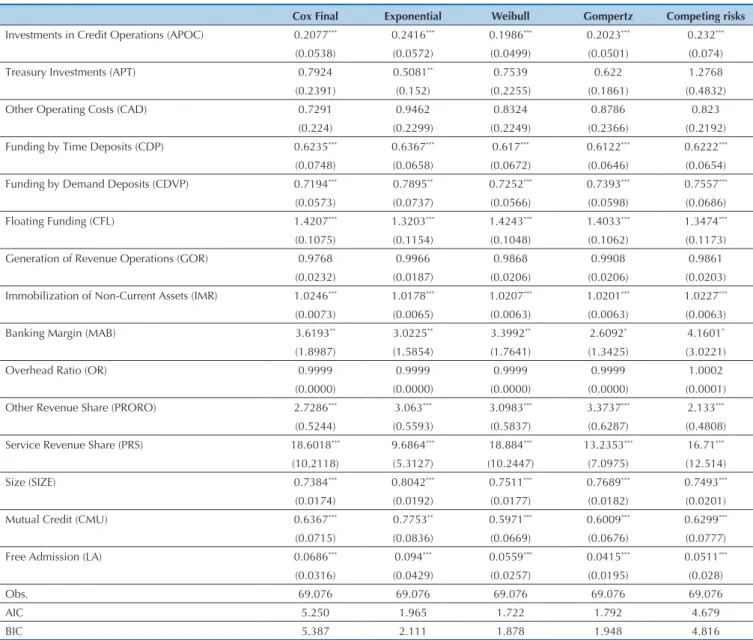The width and height of the screenshot is (753, 640).
Task: Select the Other Operating Costs (CAD) label
Action: pyautogui.click(x=76, y=109)
